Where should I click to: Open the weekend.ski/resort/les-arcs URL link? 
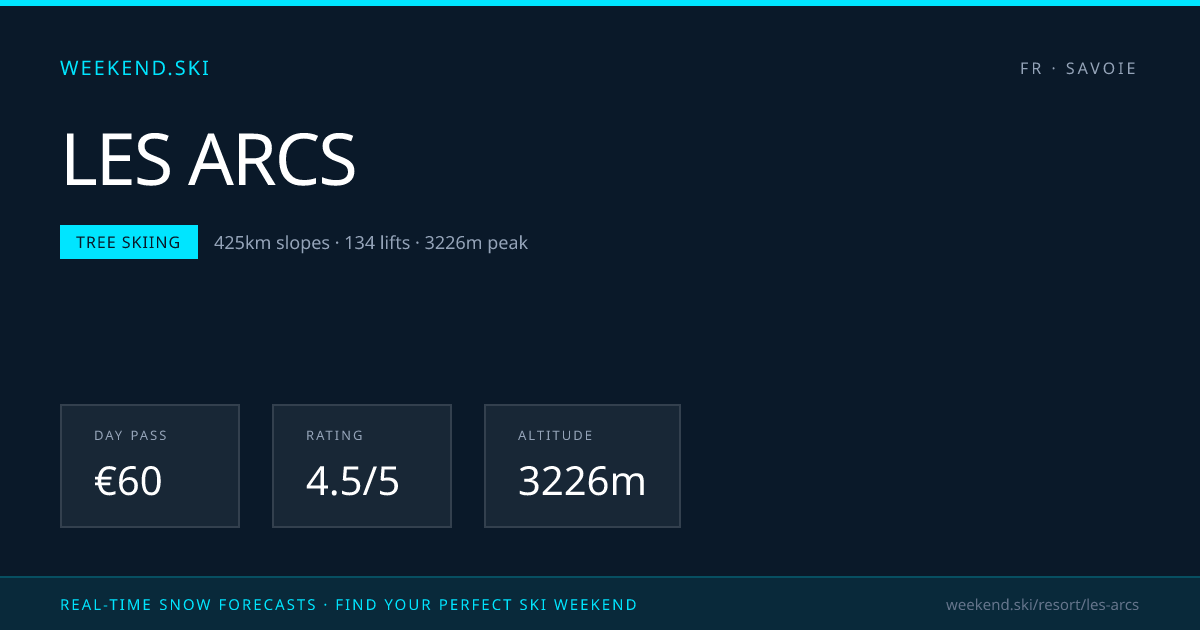1042,605
